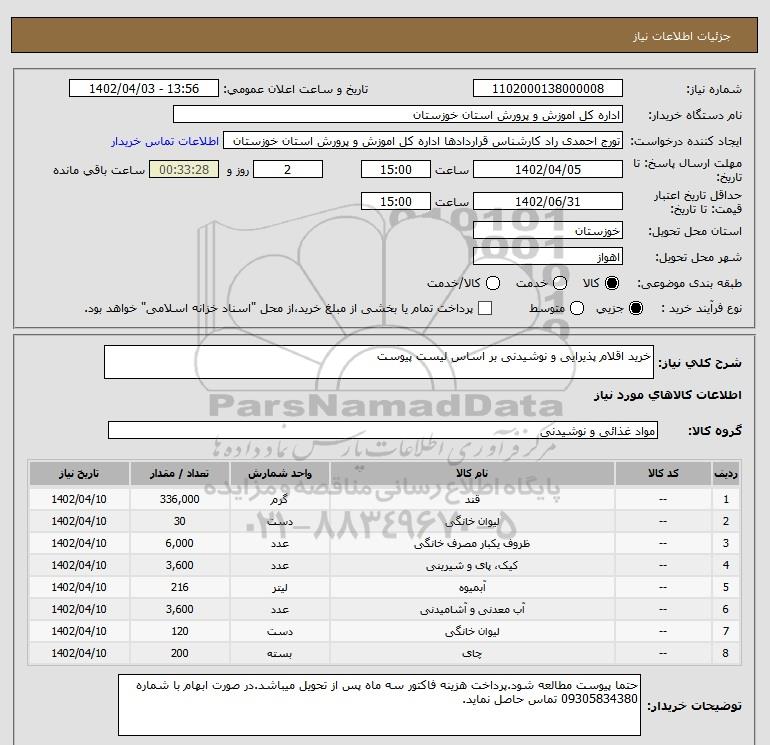The width and height of the screenshot is (770, 745).
Task: Click the unit گرم cell
Action: (x=279, y=499)
